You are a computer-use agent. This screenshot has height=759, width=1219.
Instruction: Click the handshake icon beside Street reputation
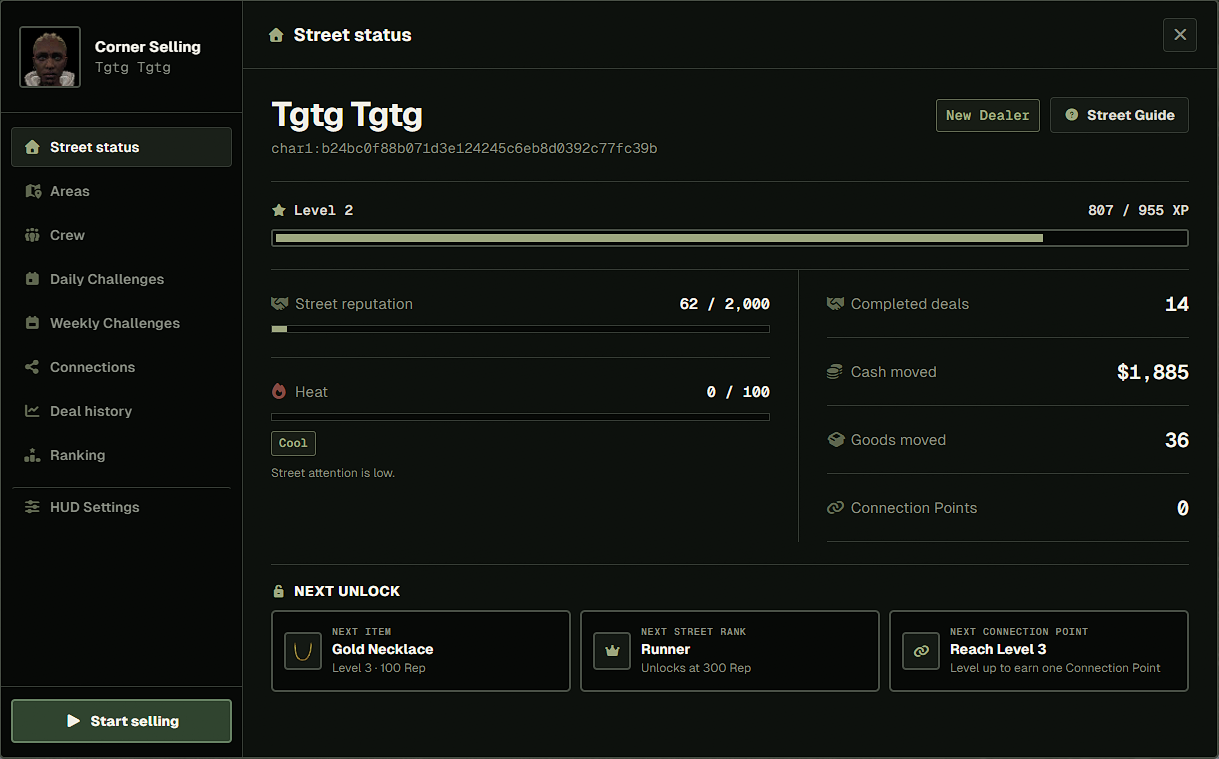(279, 303)
